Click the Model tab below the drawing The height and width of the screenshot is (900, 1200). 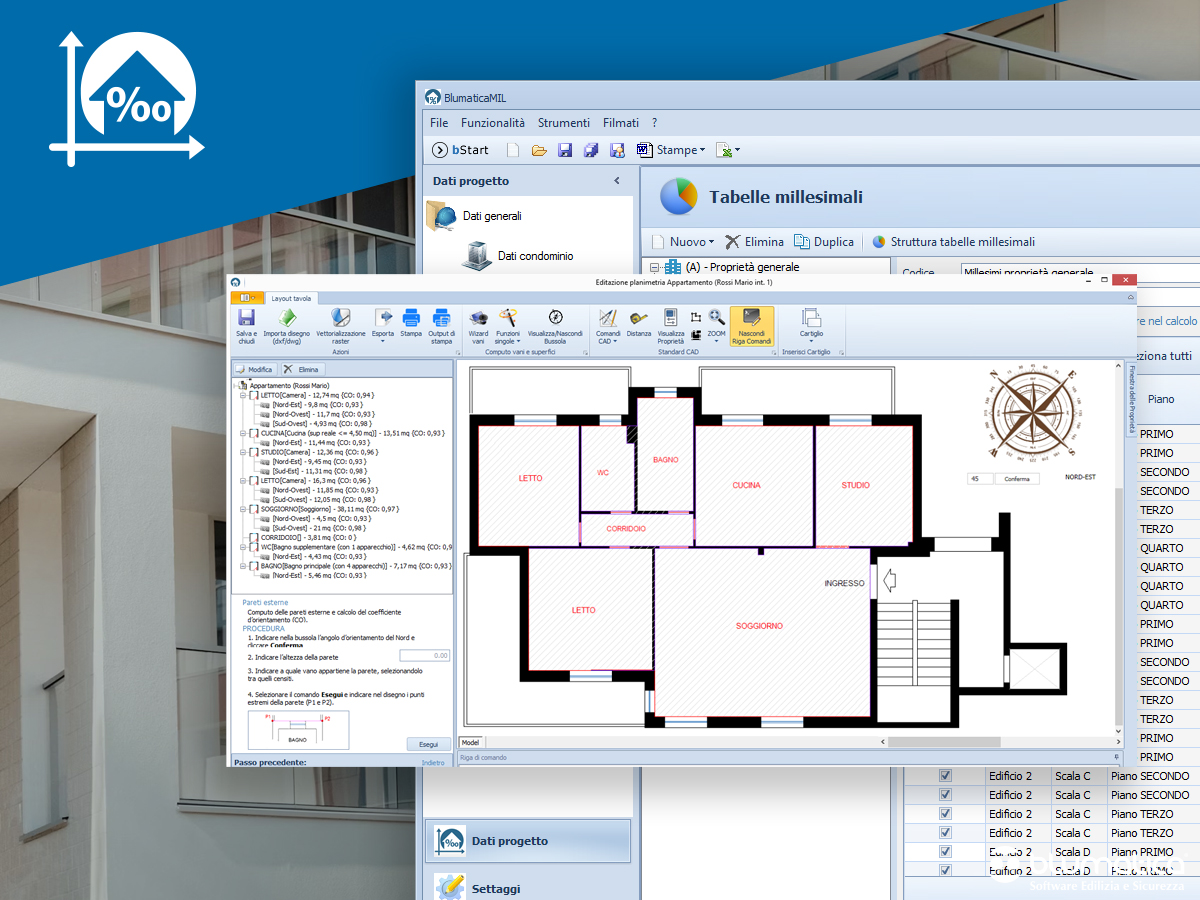470,742
